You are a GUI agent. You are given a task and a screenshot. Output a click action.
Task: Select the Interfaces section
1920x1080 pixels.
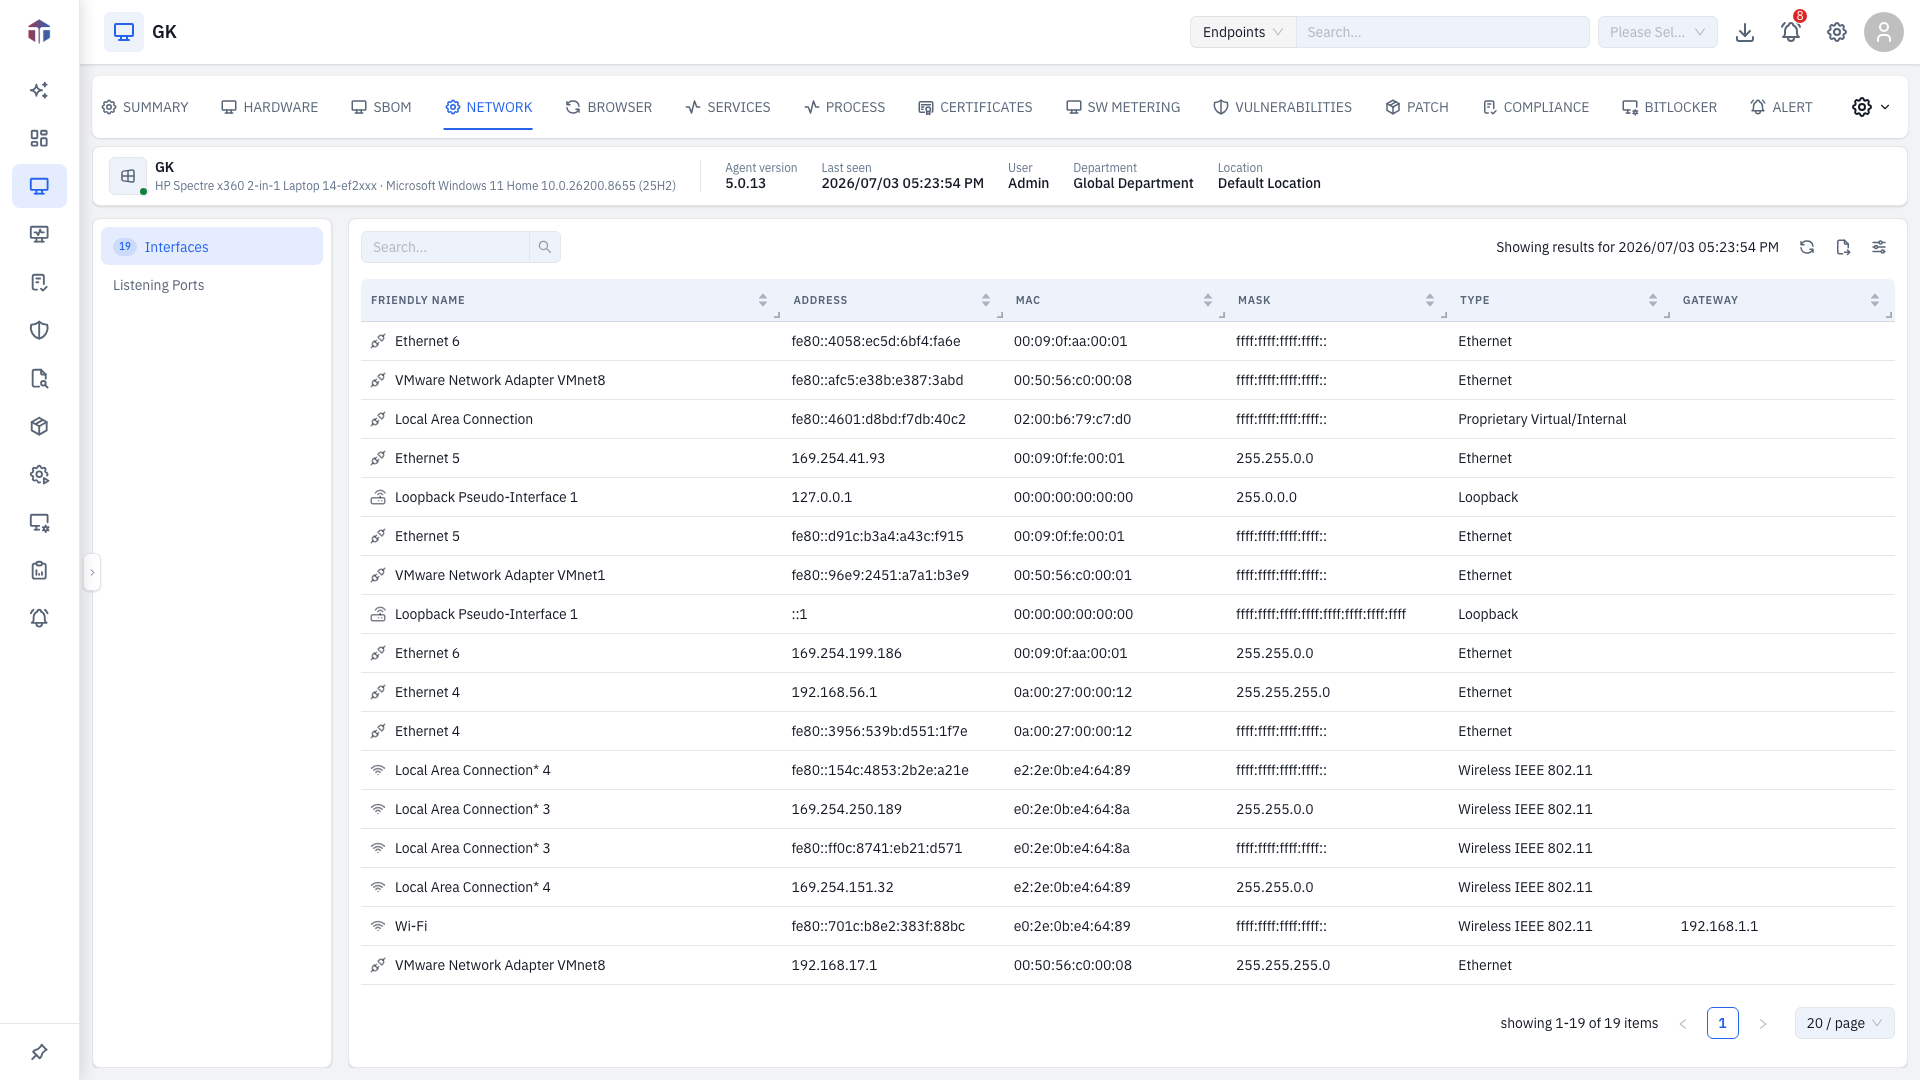click(x=212, y=246)
